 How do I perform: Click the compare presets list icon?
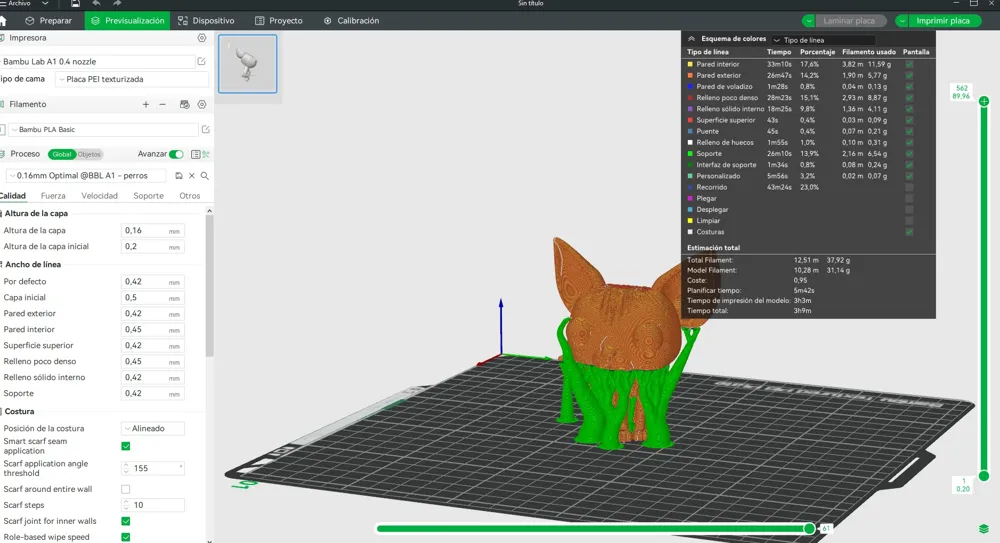196,154
